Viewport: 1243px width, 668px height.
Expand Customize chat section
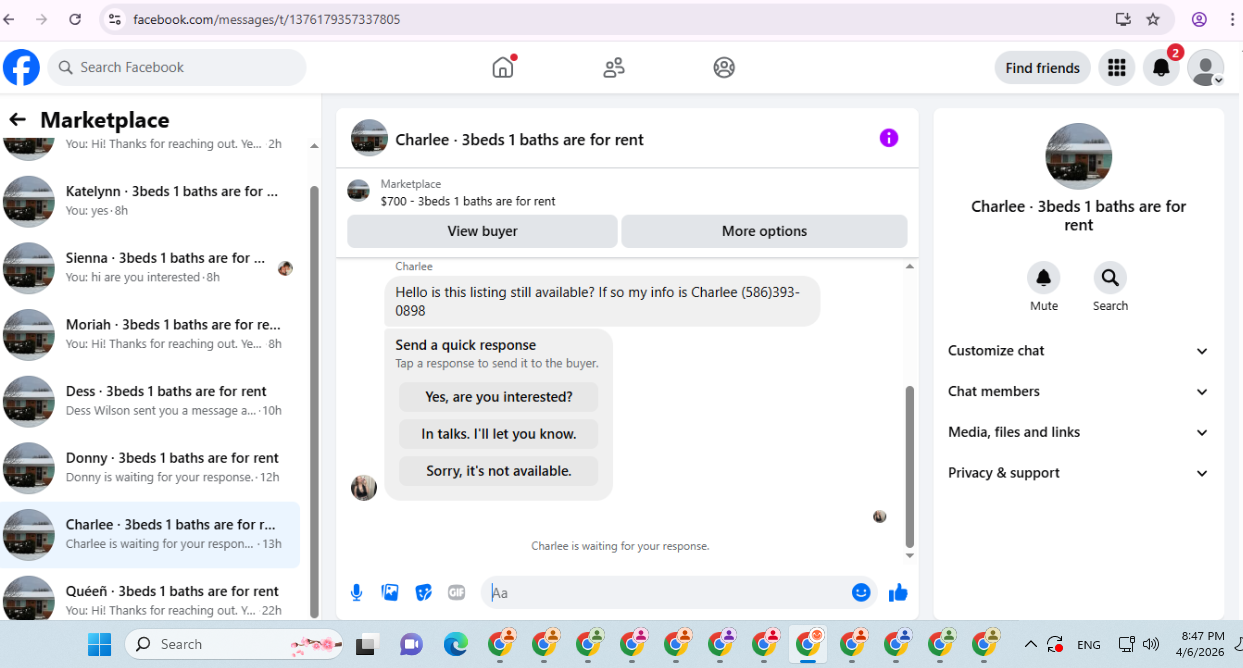coord(1078,351)
